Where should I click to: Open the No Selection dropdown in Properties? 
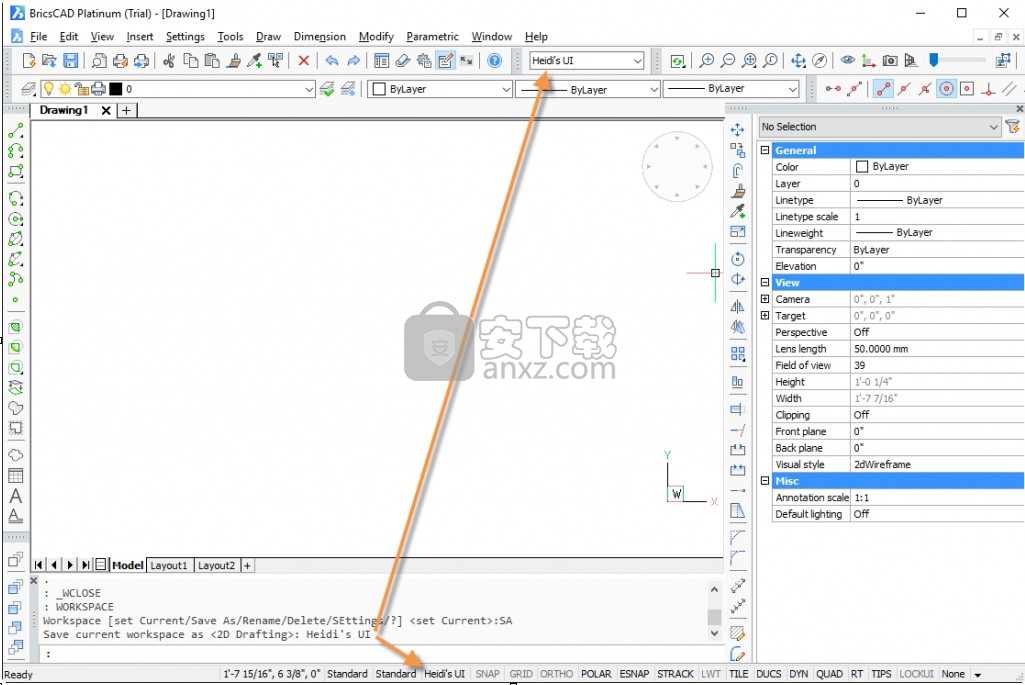879,127
